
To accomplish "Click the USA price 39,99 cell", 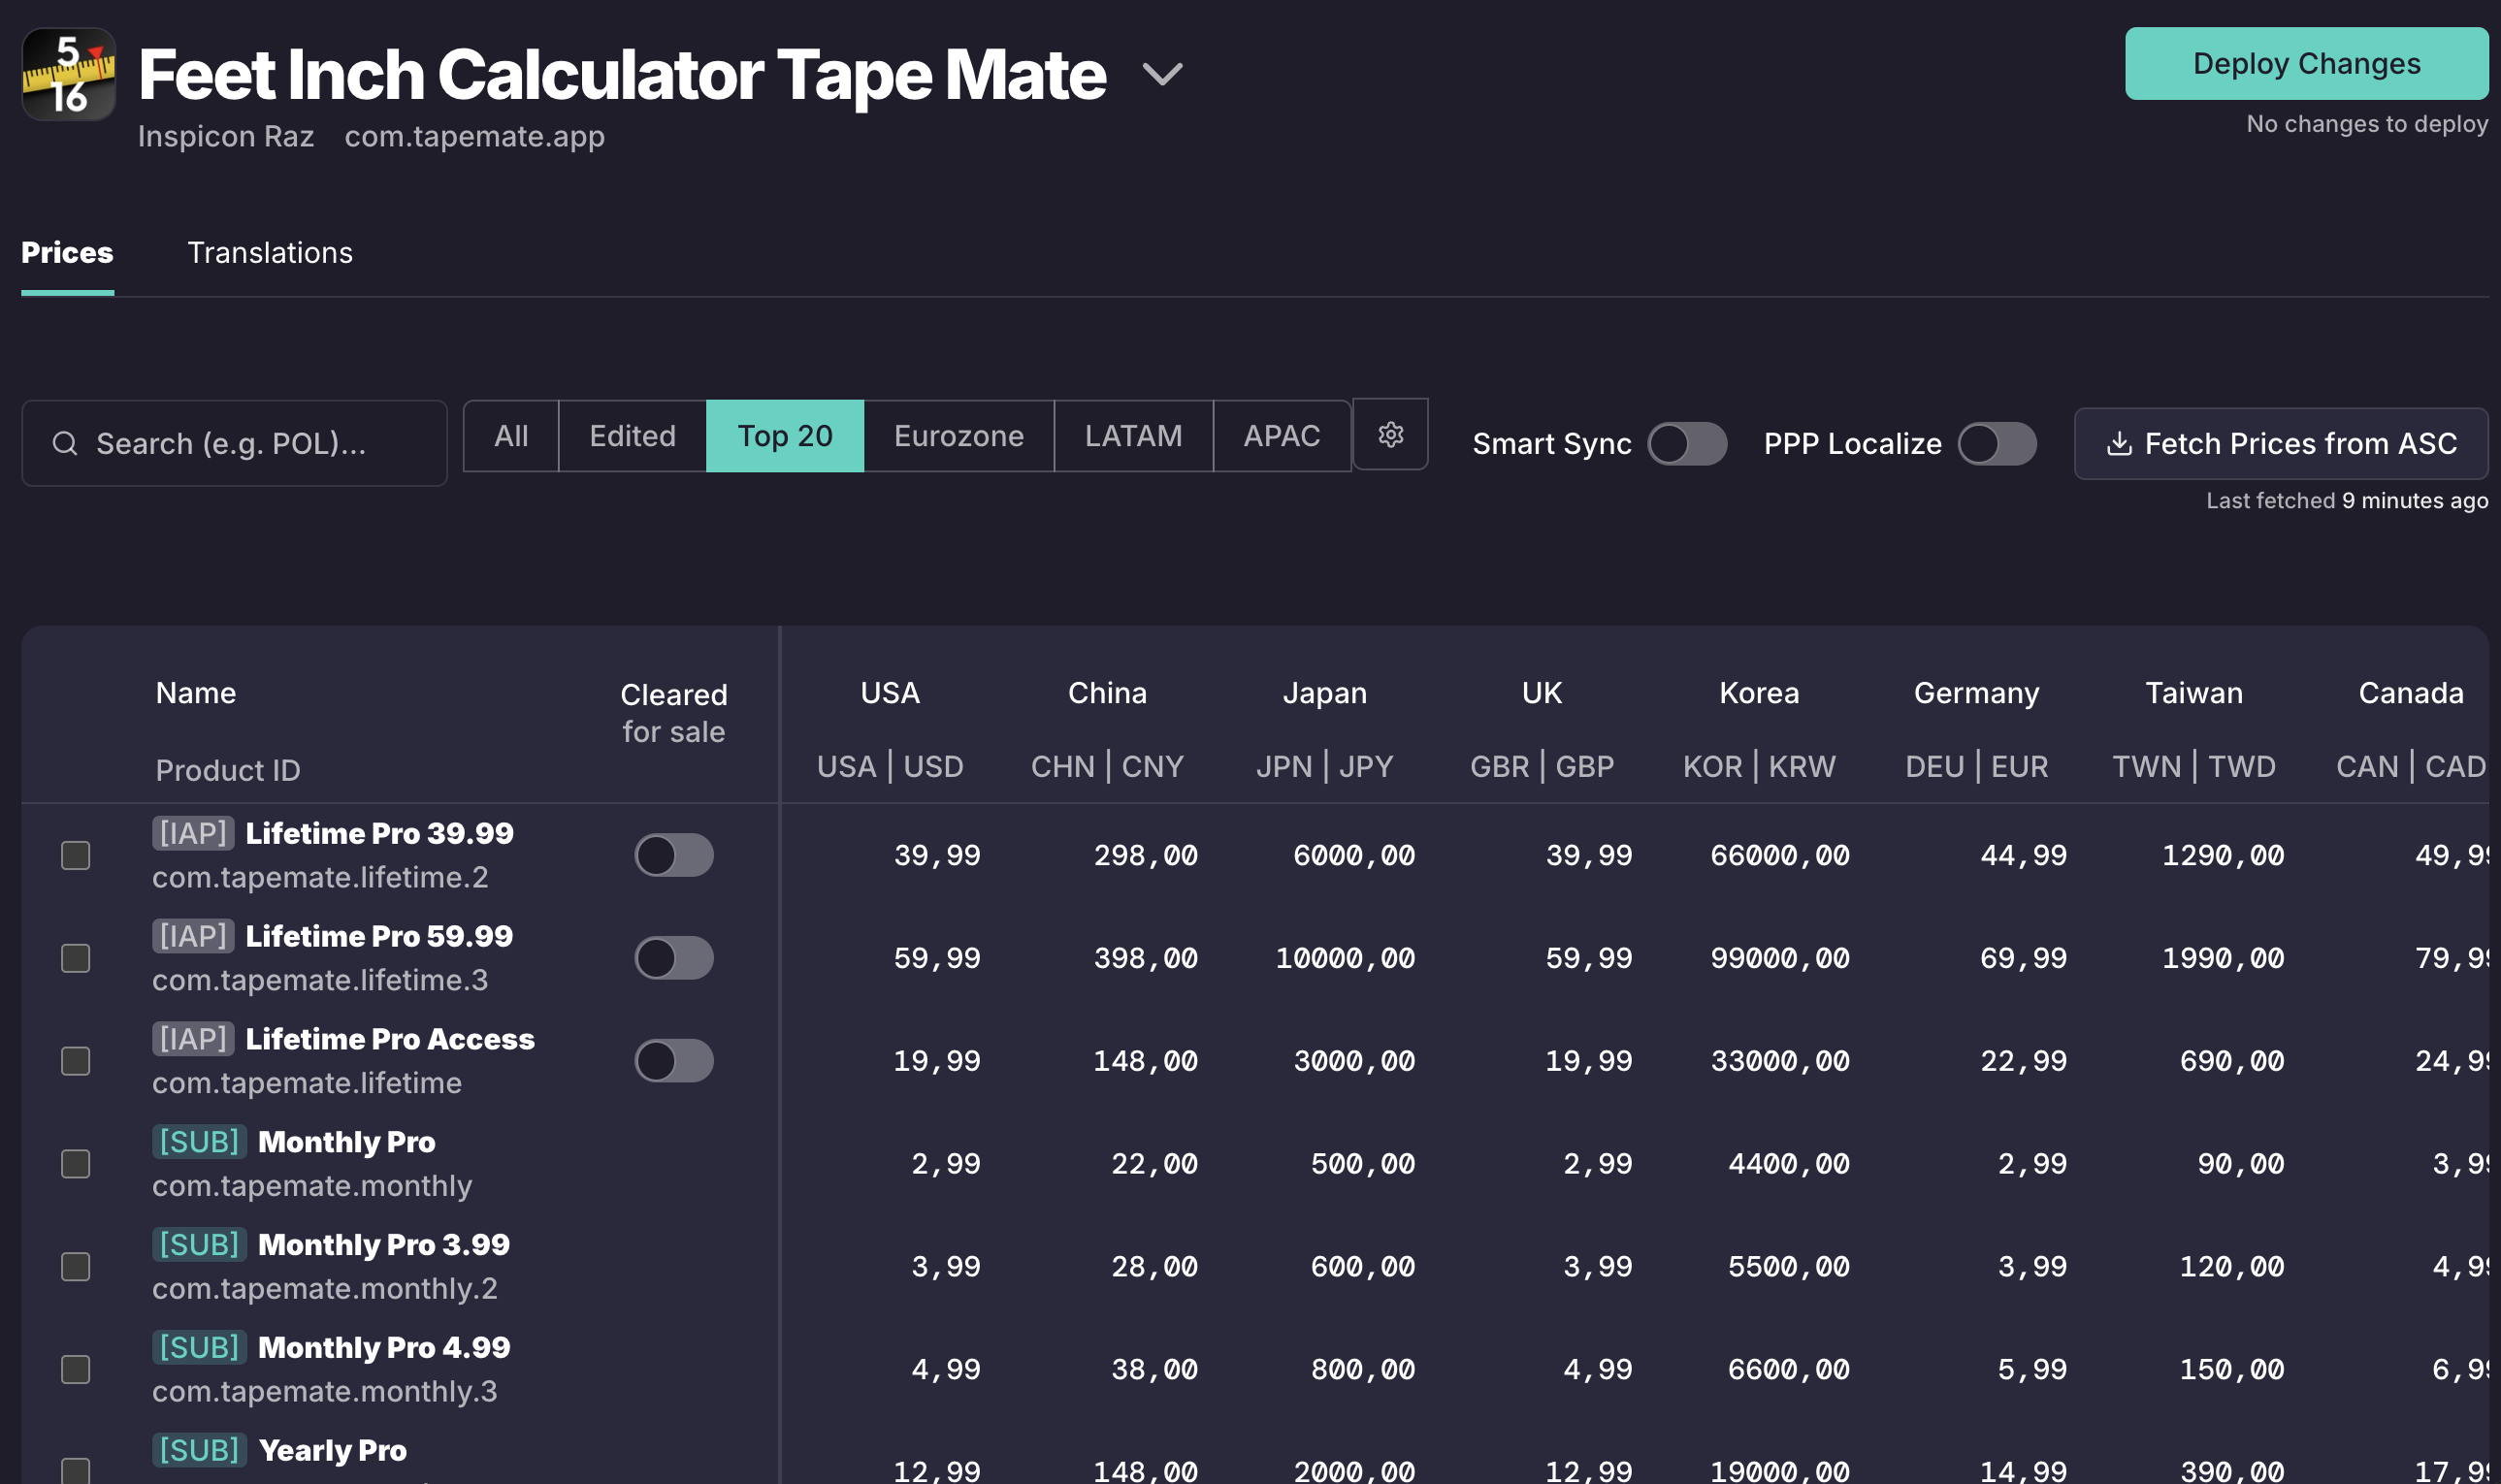I will 937,855.
